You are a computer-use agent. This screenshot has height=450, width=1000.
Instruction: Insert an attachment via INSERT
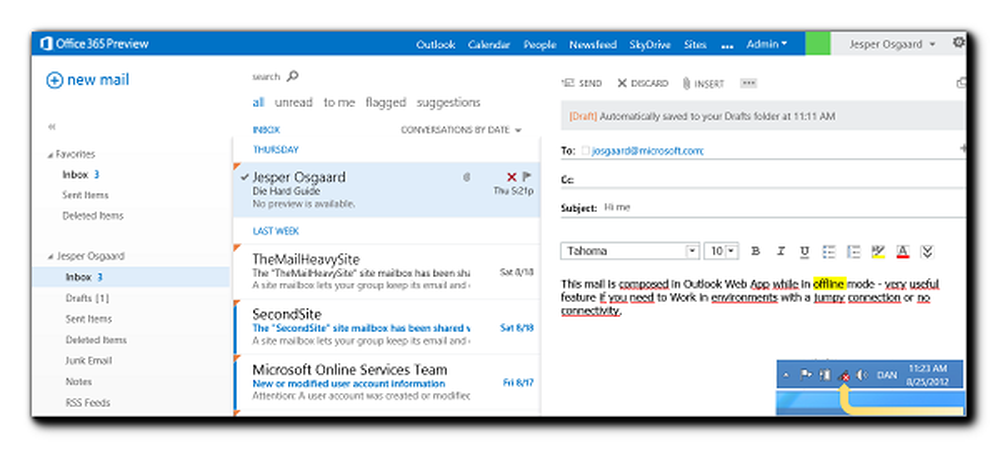[703, 83]
